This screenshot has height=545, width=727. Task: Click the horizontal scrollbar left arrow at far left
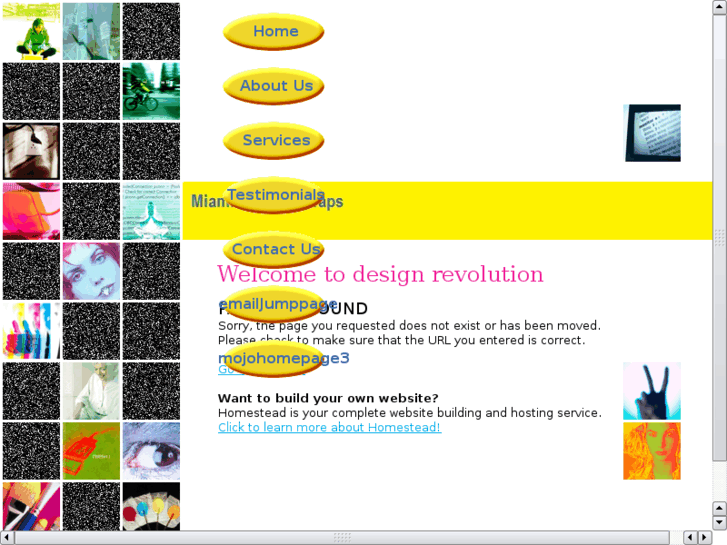coord(7,538)
